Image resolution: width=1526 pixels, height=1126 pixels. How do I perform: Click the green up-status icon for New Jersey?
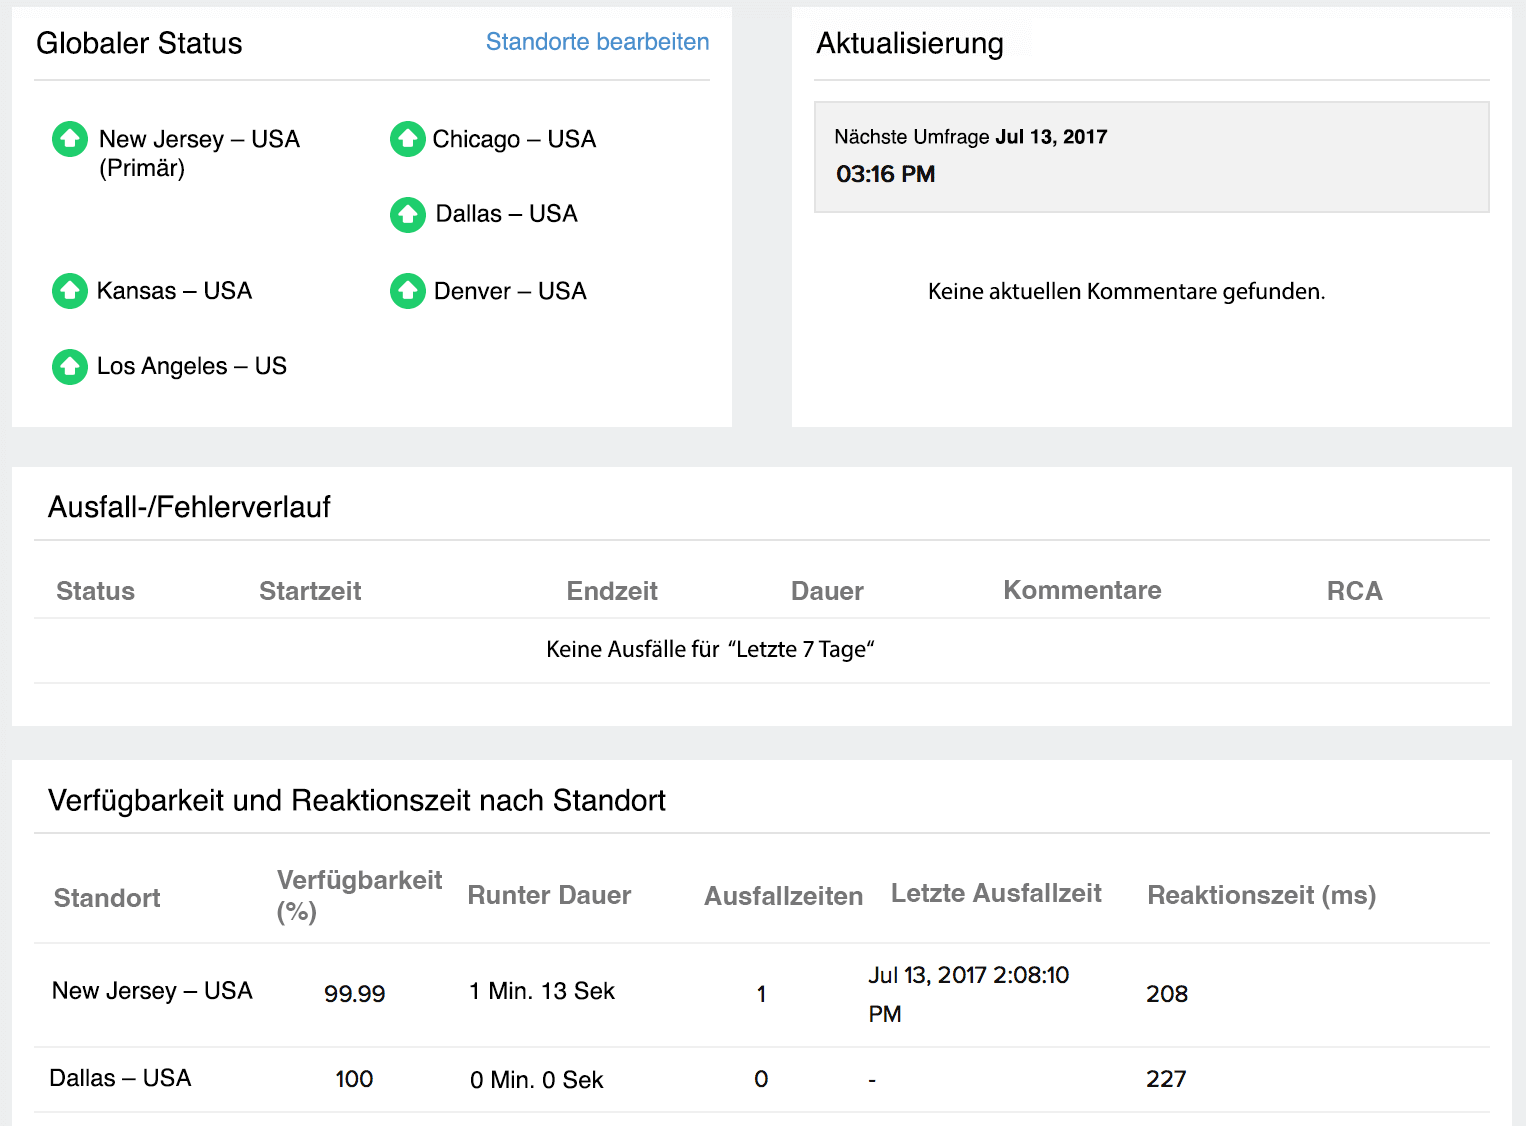tap(70, 139)
